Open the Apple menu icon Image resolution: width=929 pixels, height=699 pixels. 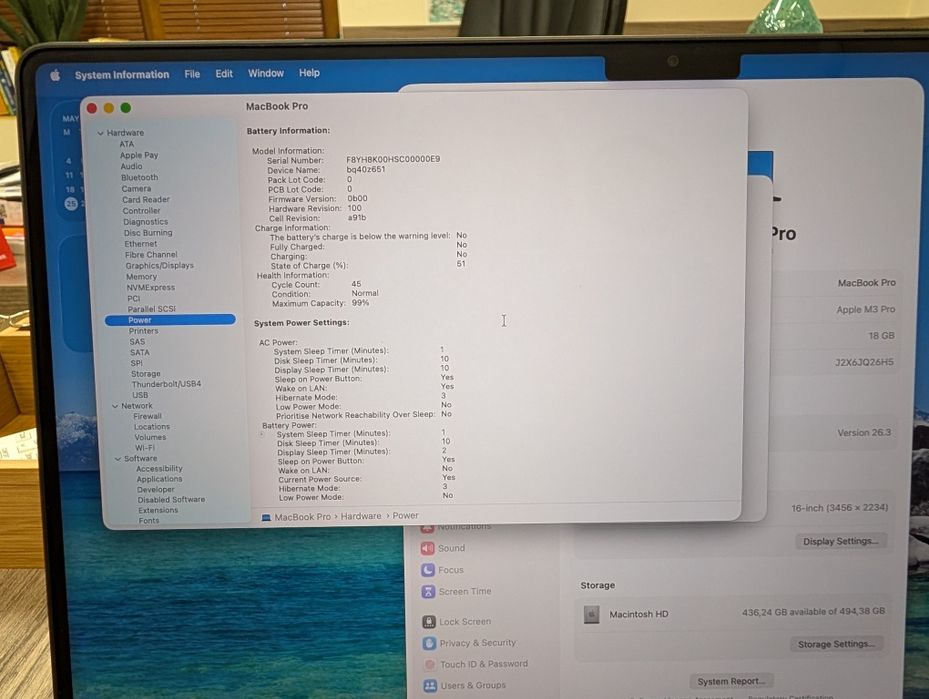pyautogui.click(x=55, y=75)
